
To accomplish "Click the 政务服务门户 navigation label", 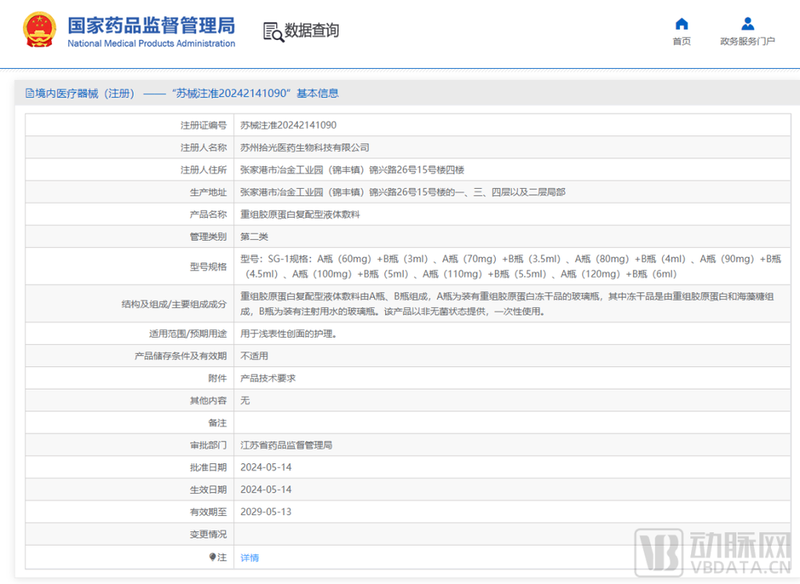I will tap(747, 42).
